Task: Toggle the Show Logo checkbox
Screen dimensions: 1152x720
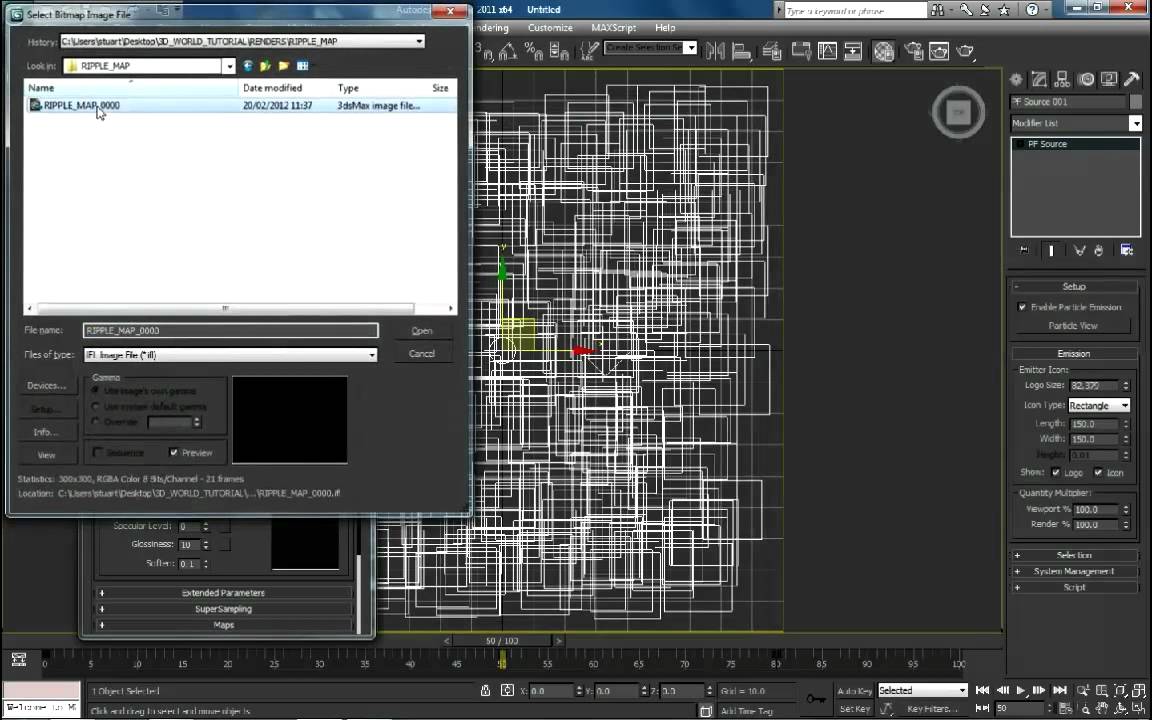Action: (x=1056, y=472)
